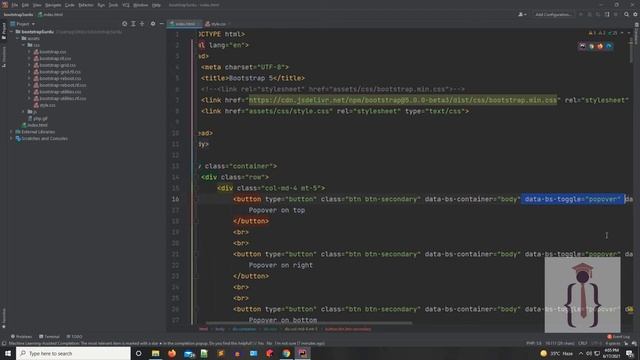Preview page in Chrome browser icon
Image resolution: width=640 pixels, height=360 pixels.
coord(591,46)
